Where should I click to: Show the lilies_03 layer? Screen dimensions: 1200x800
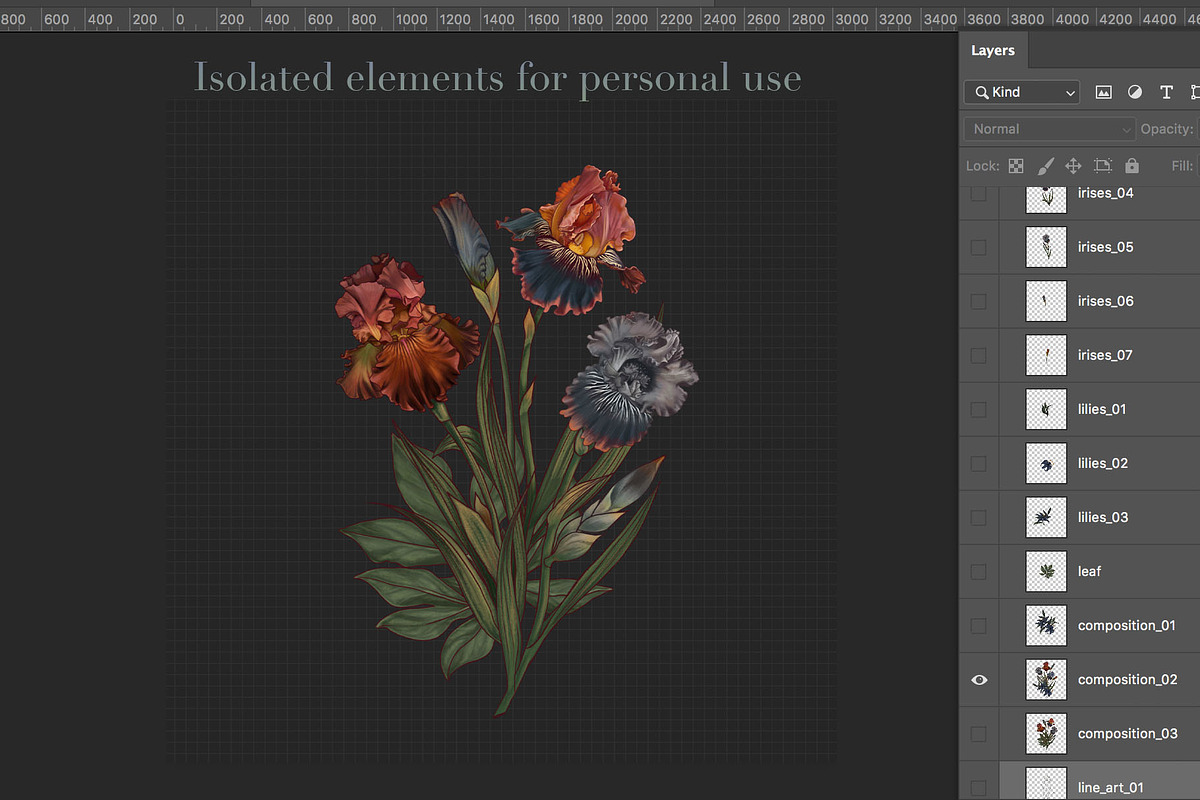click(979, 517)
